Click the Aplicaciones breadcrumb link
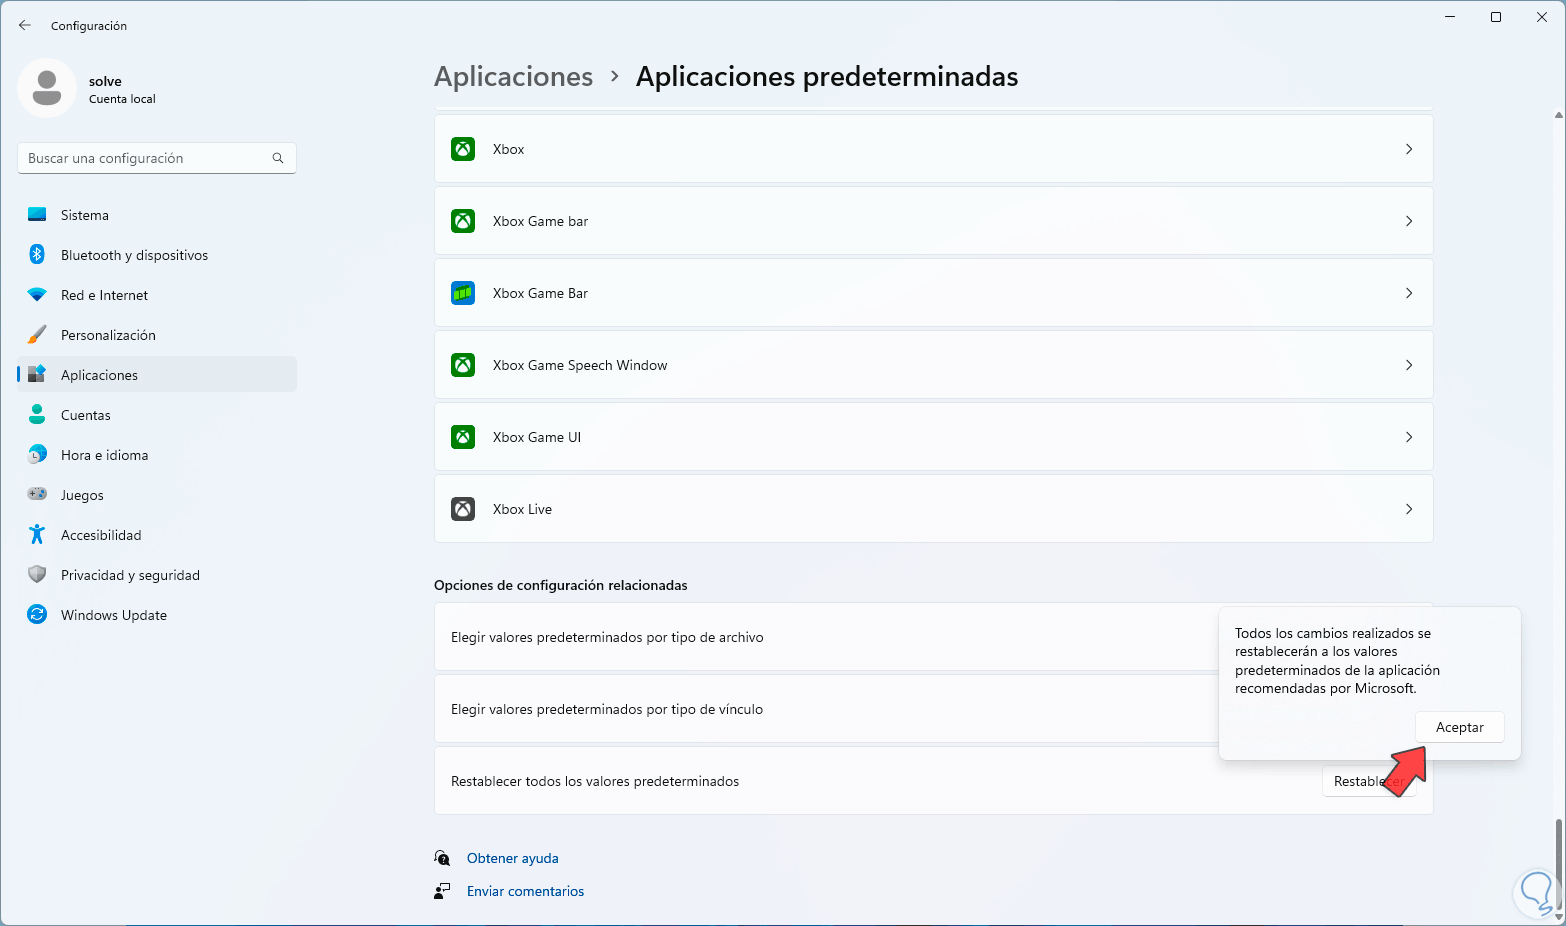This screenshot has height=926, width=1566. click(x=513, y=77)
